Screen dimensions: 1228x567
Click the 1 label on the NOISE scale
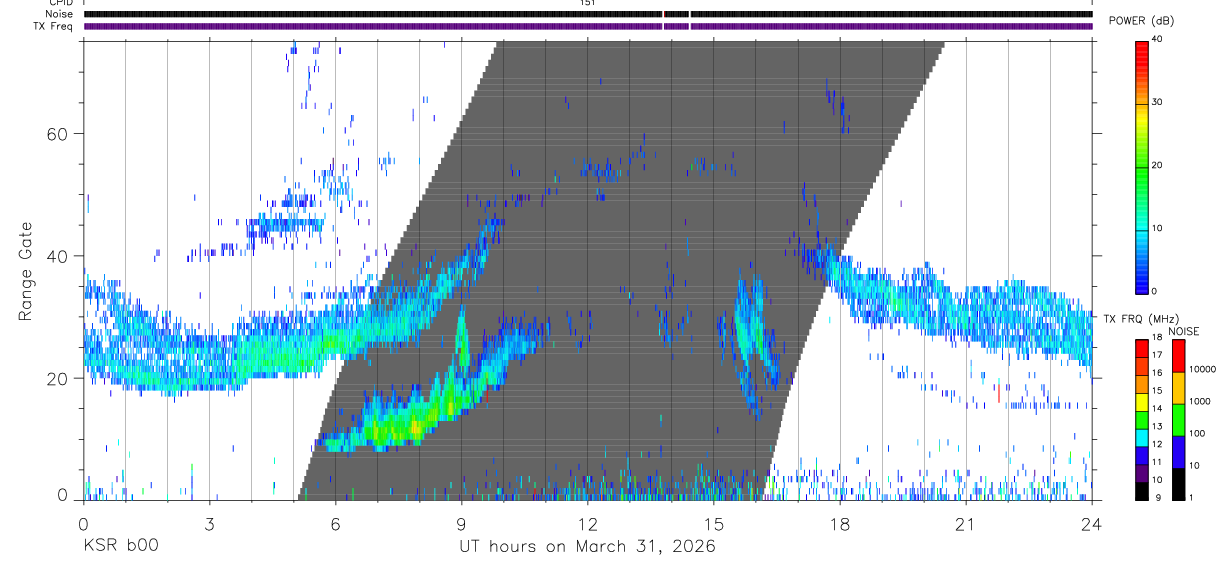(x=1191, y=498)
